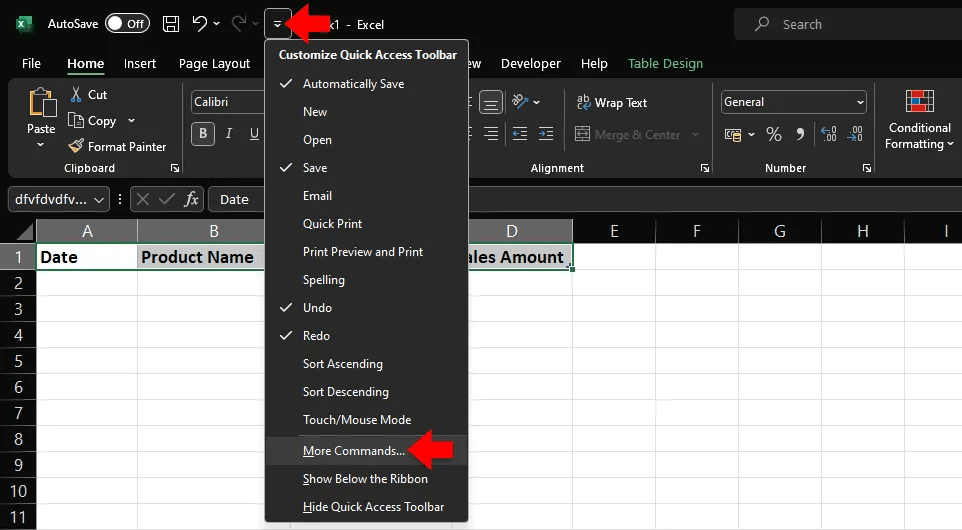
Task: Click the Accounting Number Format icon
Action: [733, 134]
